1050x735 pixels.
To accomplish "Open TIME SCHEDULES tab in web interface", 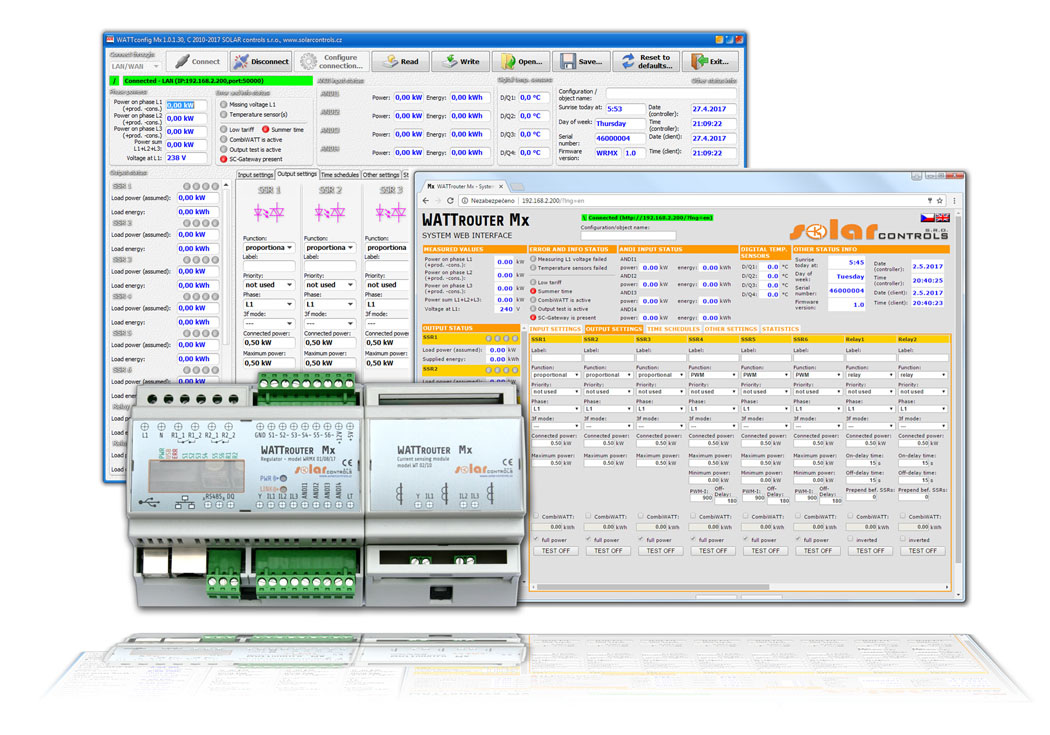I will [673, 329].
